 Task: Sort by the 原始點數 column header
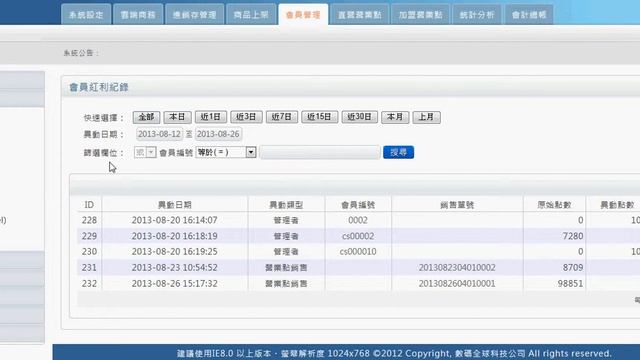554,205
